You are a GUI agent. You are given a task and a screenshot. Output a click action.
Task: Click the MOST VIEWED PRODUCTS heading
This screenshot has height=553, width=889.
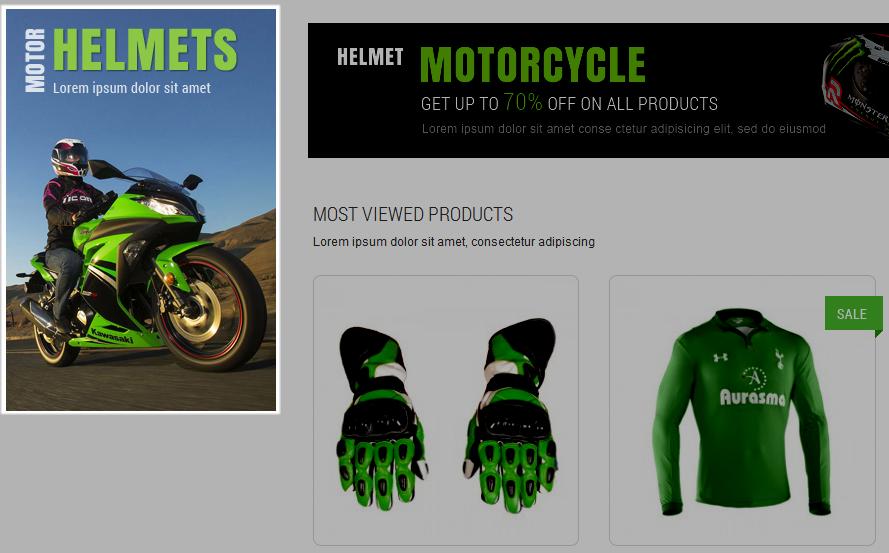point(413,214)
